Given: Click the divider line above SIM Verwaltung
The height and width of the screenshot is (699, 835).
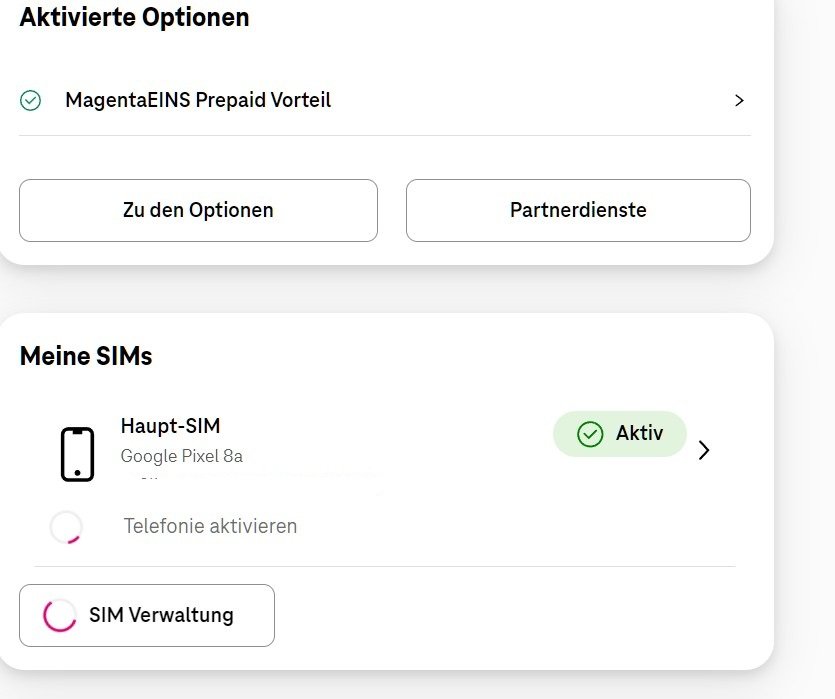Looking at the screenshot, I should (x=385, y=567).
